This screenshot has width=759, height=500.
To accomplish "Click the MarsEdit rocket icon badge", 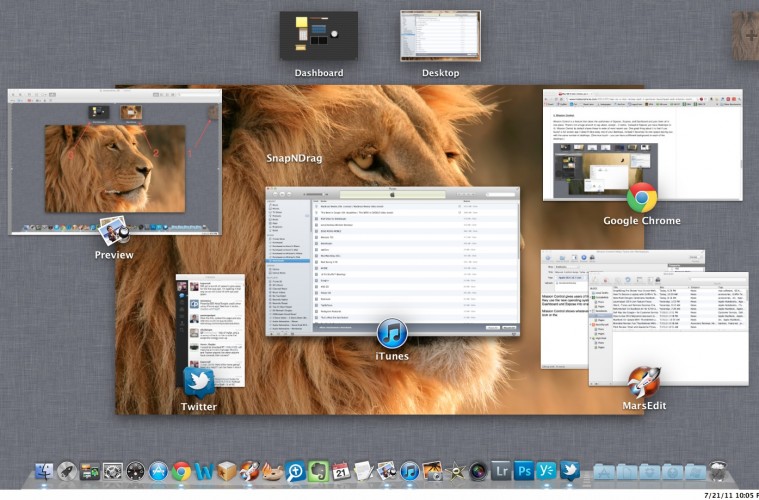I will (x=642, y=382).
